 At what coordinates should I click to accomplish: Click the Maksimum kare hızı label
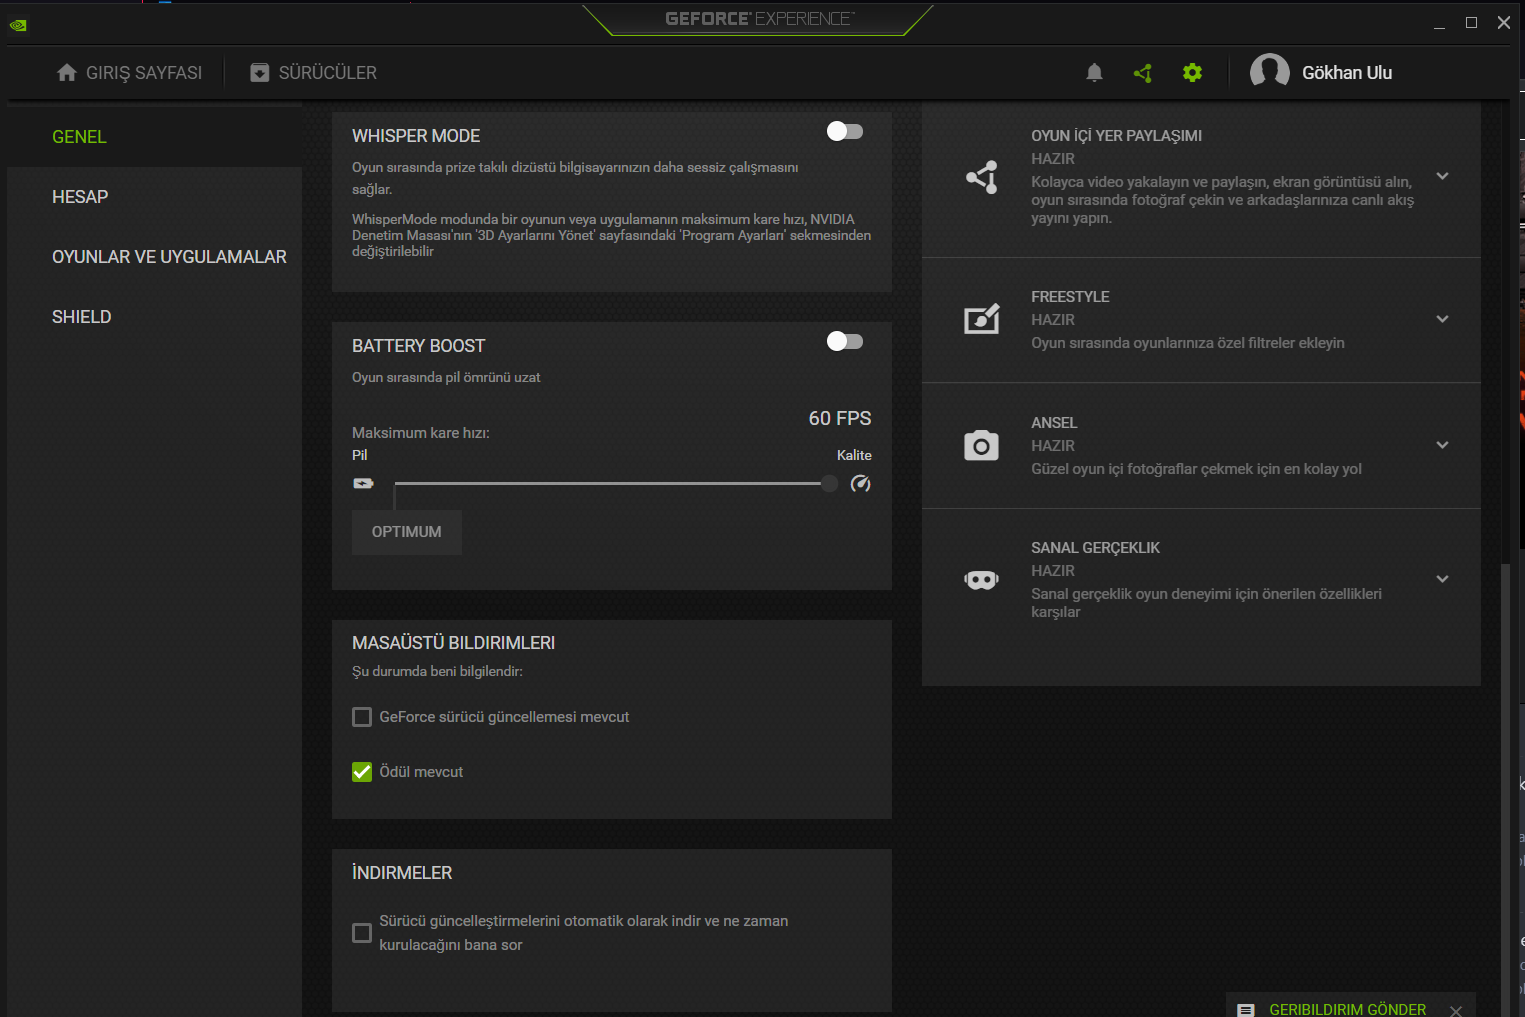421,433
